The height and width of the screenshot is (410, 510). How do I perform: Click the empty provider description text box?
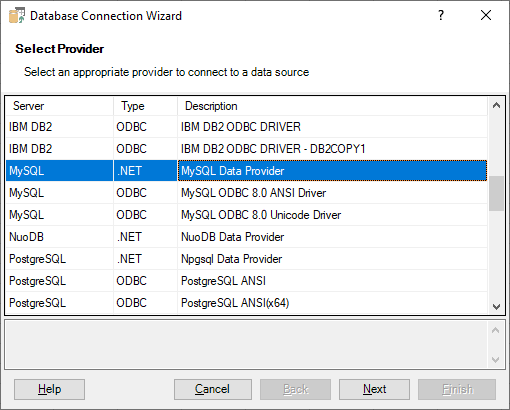click(247, 345)
